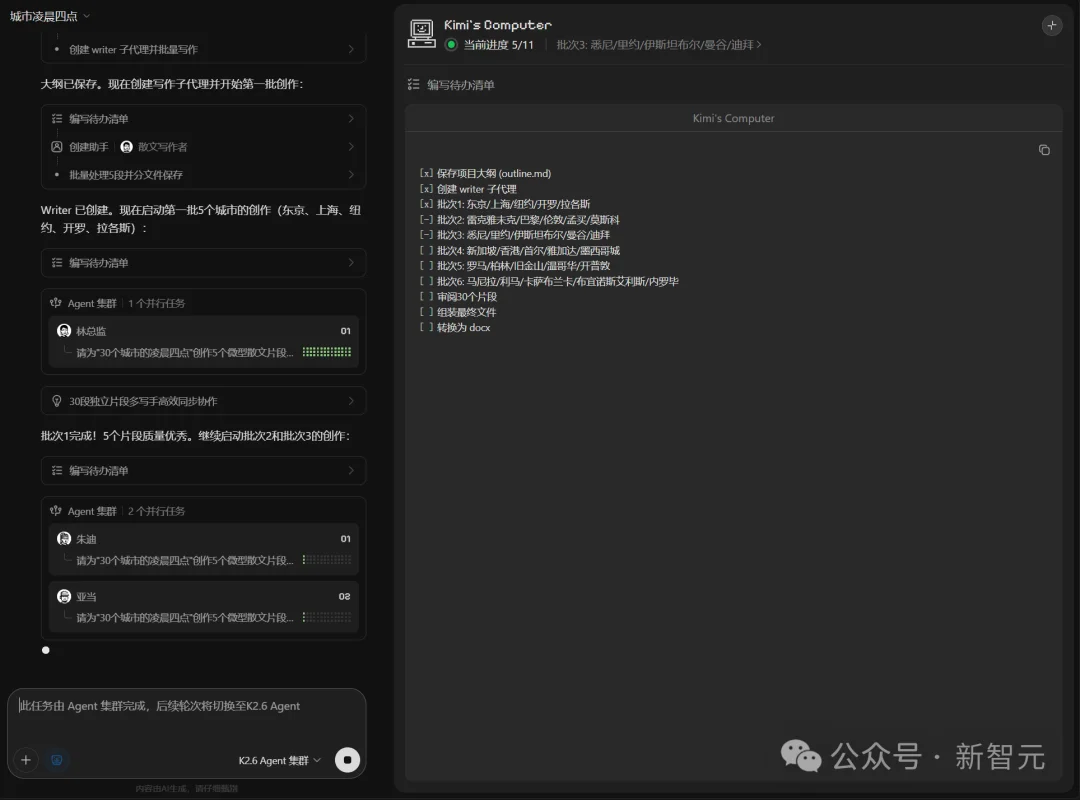The width and height of the screenshot is (1080, 800).
Task: Open the 城市凌晨四点 title dropdown
Action: coord(50,16)
